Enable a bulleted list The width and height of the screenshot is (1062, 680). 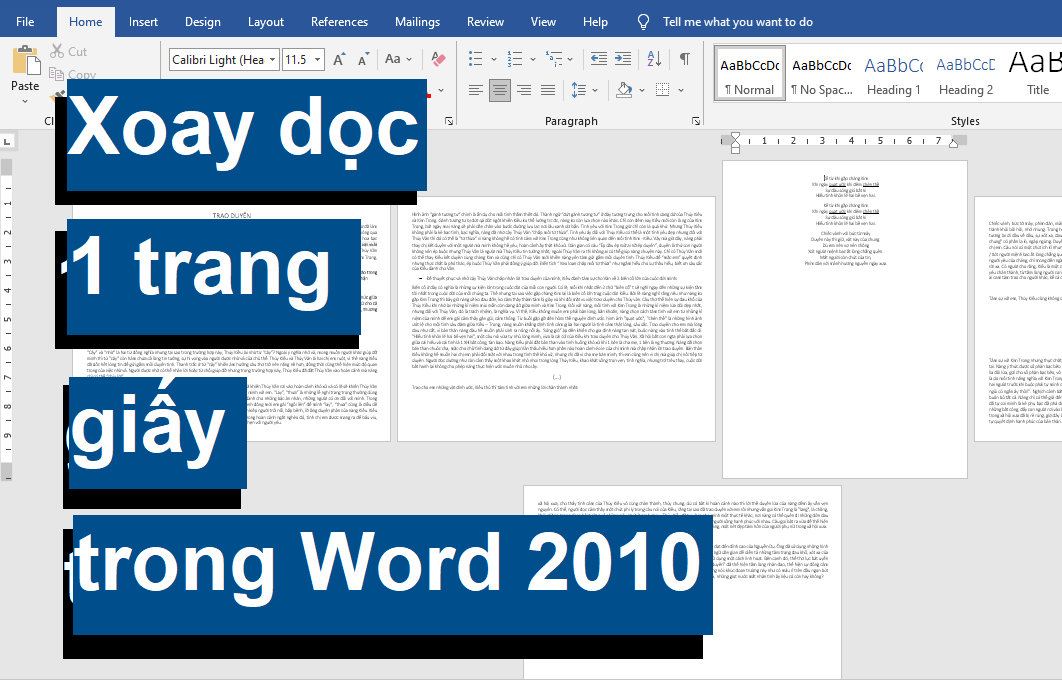(x=476, y=57)
